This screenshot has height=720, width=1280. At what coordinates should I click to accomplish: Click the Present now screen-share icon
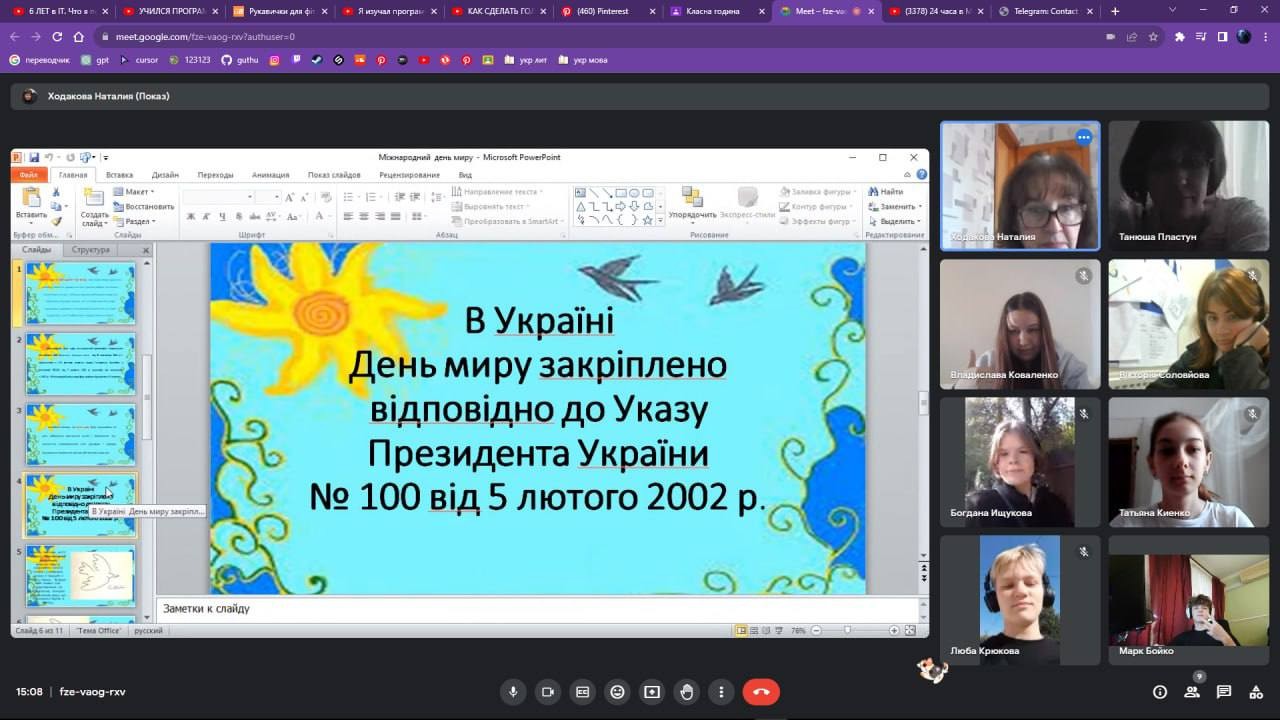pyautogui.click(x=652, y=692)
